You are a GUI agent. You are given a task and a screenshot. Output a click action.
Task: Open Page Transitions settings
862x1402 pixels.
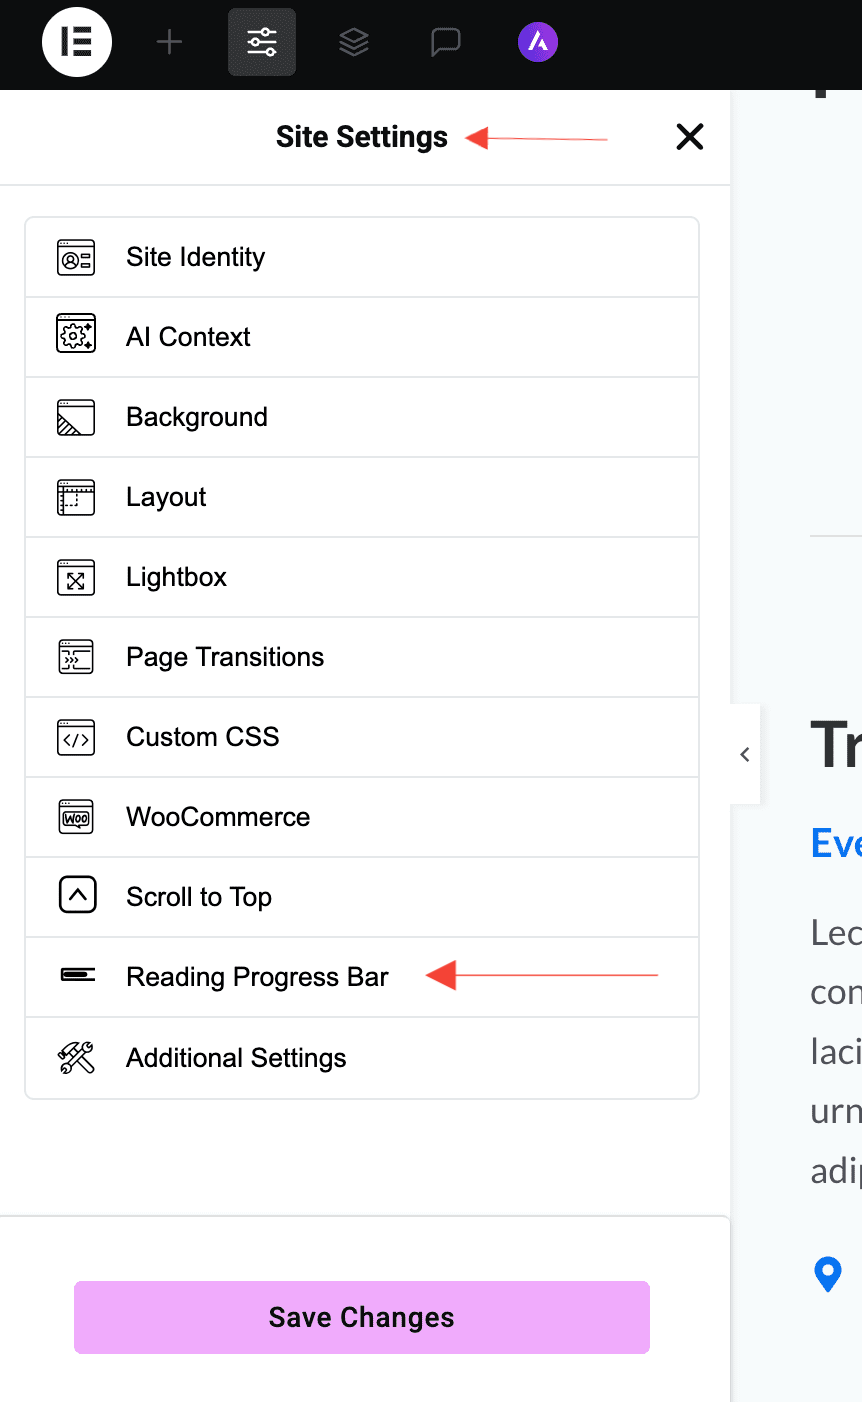(225, 657)
